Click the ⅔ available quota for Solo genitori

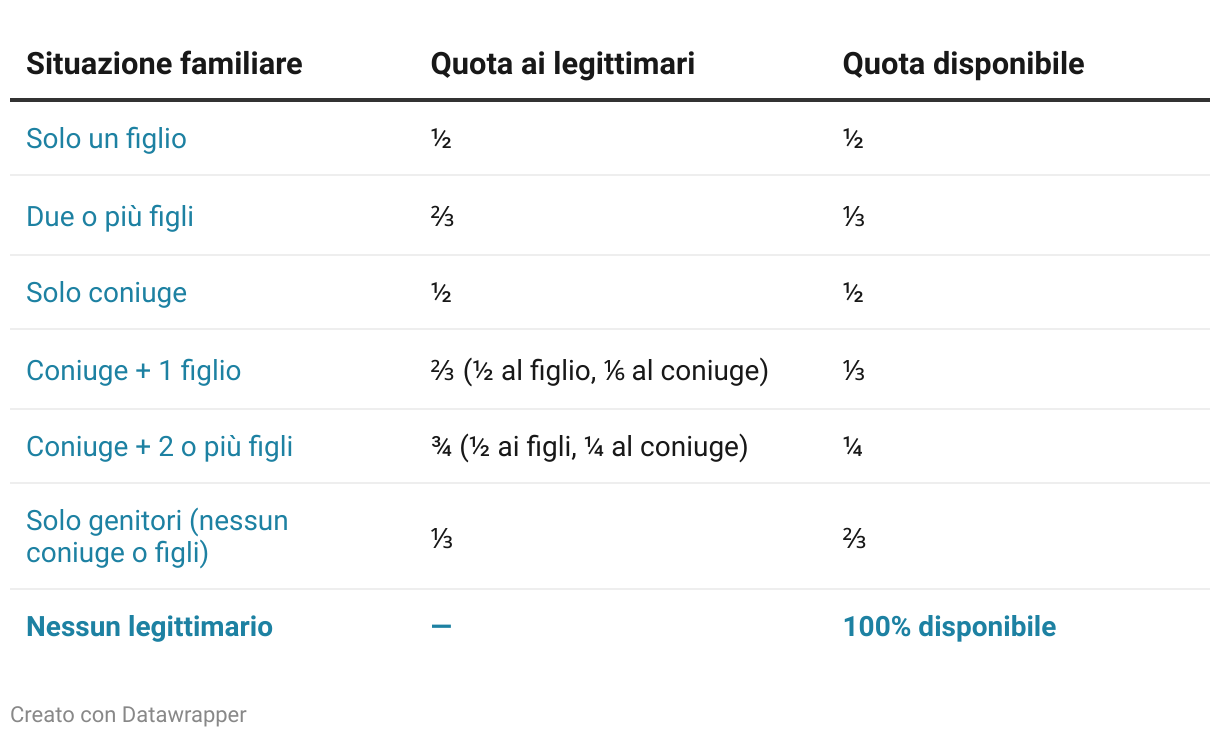pos(854,540)
